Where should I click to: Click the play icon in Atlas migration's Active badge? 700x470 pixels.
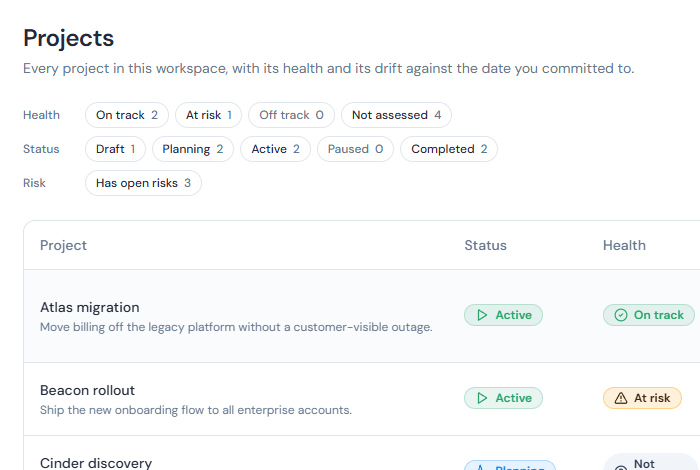click(482, 315)
